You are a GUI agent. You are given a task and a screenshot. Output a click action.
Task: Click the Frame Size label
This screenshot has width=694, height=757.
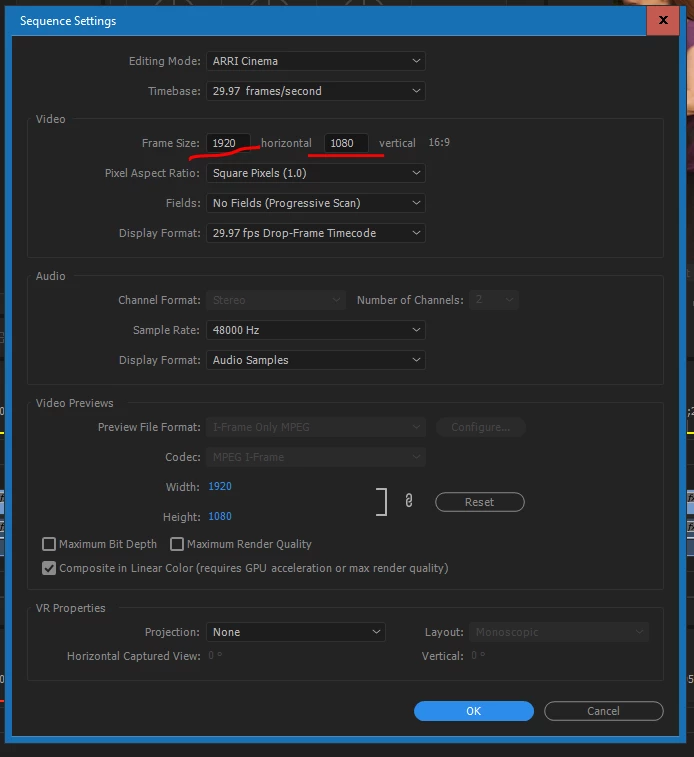point(170,143)
